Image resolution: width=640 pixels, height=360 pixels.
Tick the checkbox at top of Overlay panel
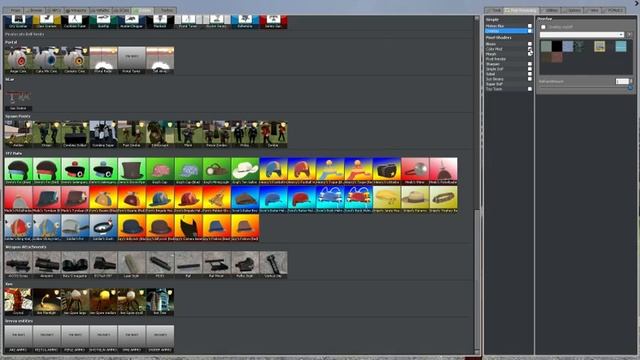(543, 27)
